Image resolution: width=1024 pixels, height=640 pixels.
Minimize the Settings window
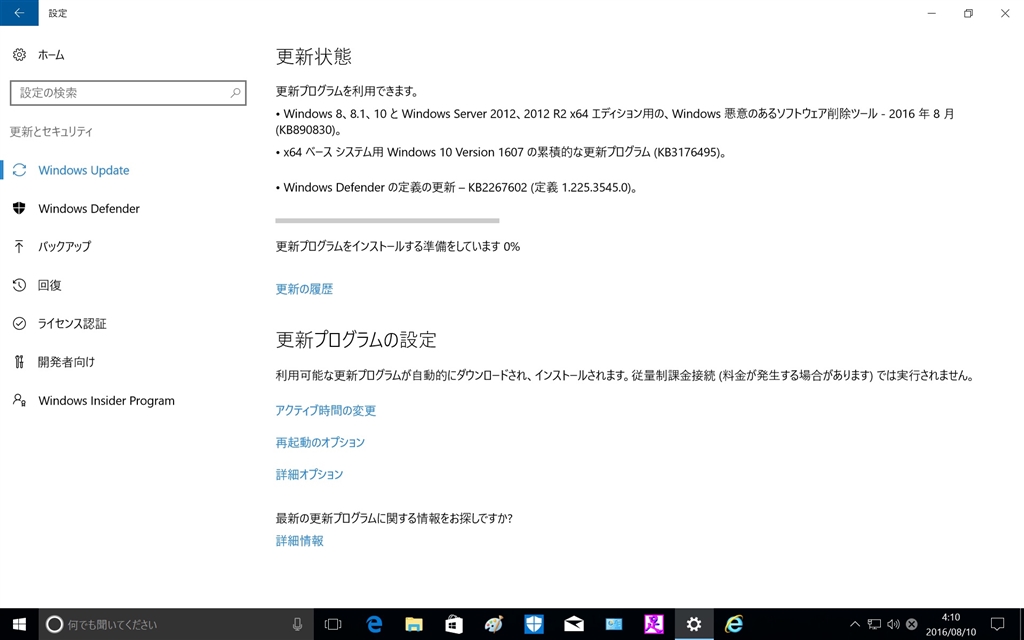pyautogui.click(x=932, y=13)
